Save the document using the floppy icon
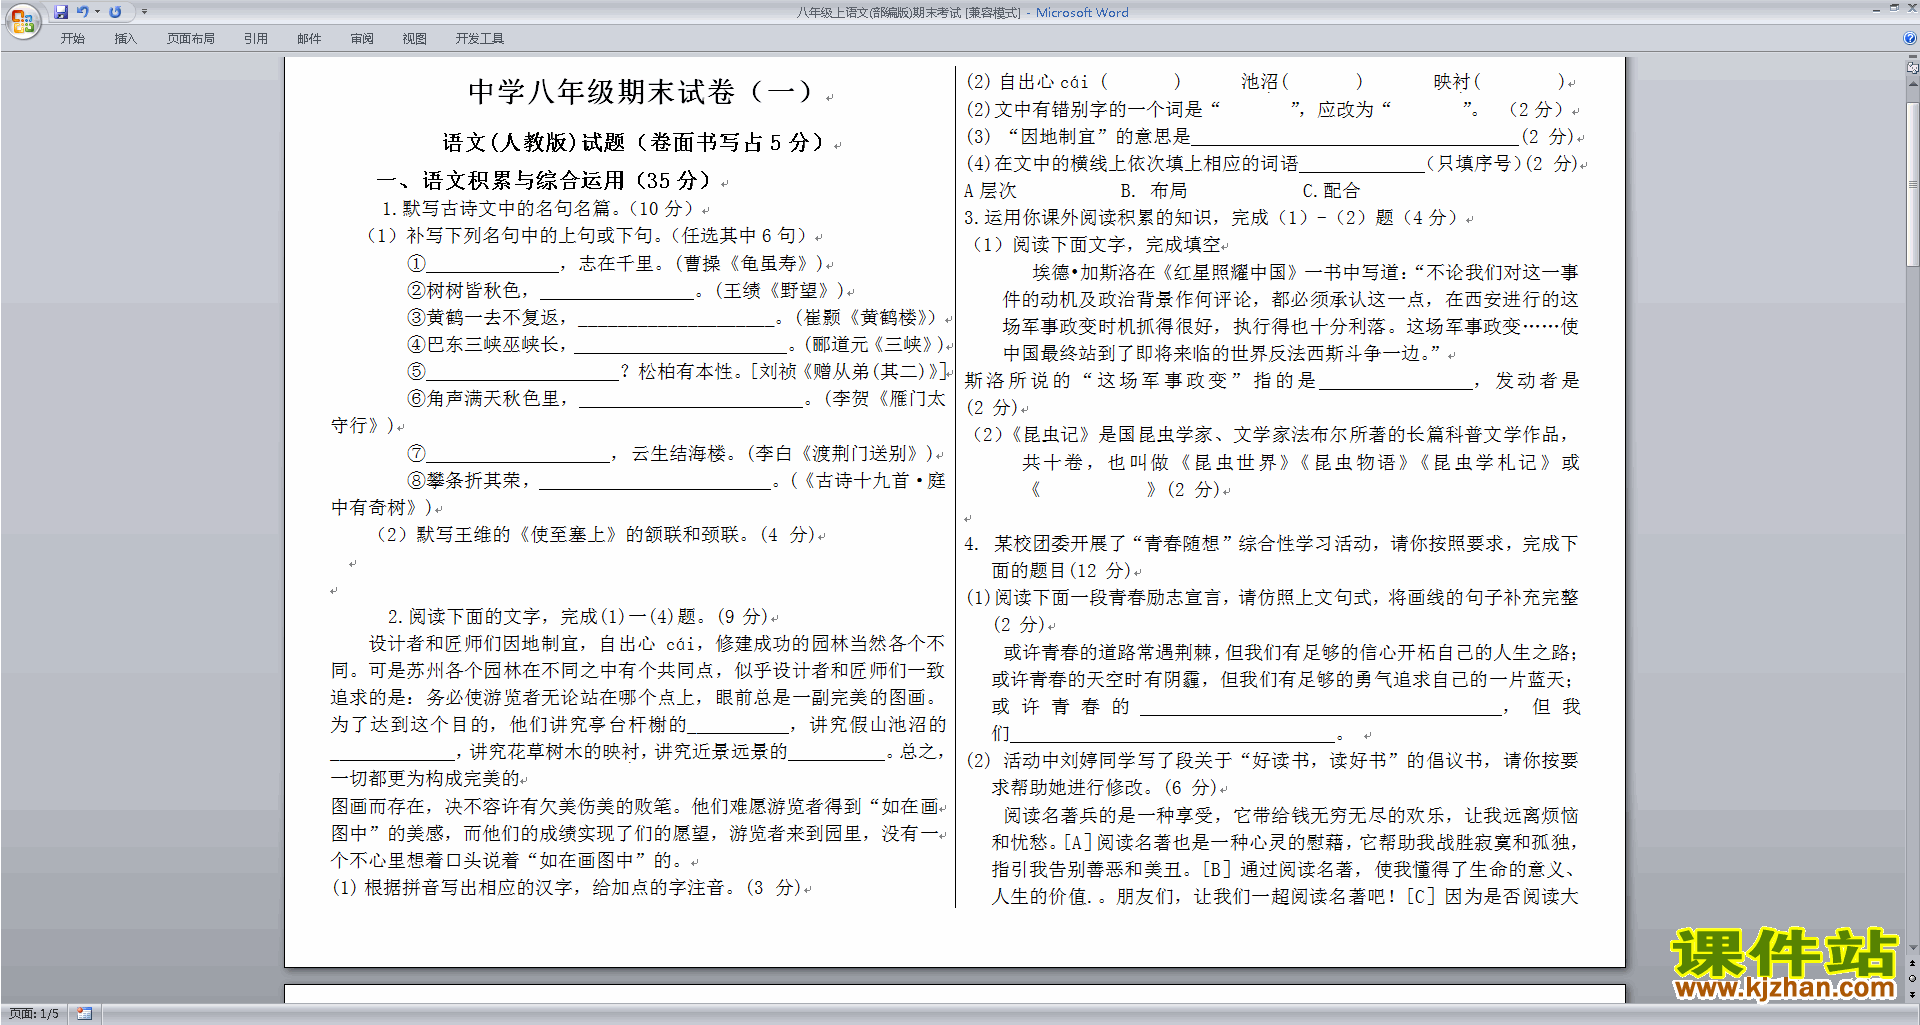Screen dimensions: 1920x1025 point(61,12)
